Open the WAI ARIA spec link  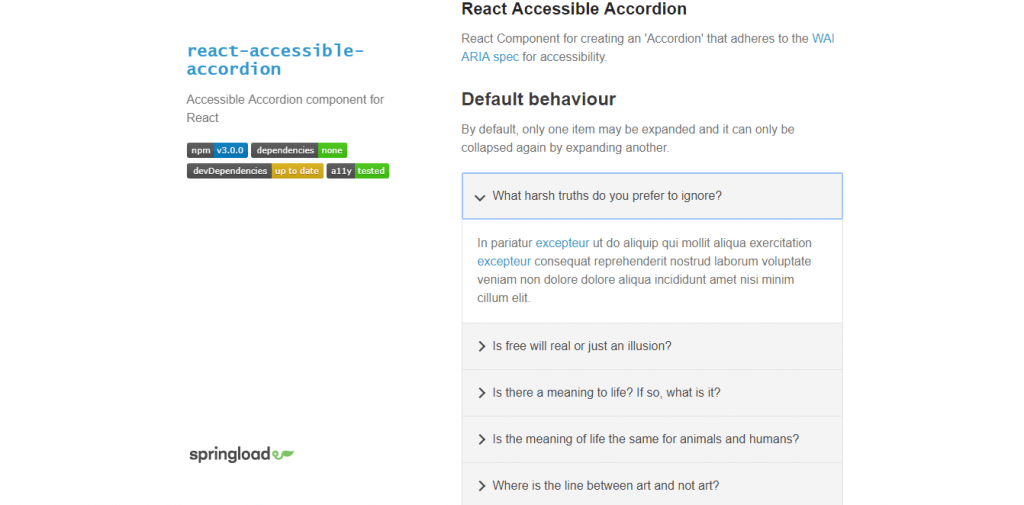648,48
